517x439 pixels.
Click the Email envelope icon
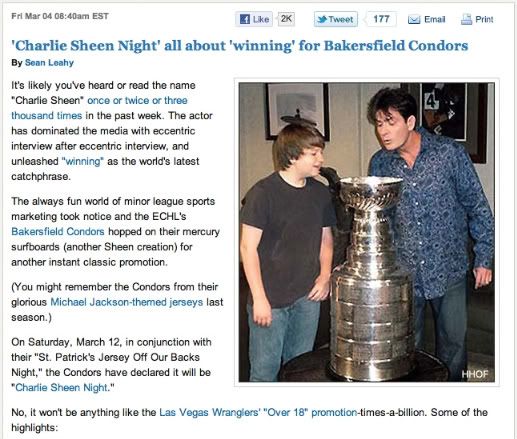click(414, 20)
